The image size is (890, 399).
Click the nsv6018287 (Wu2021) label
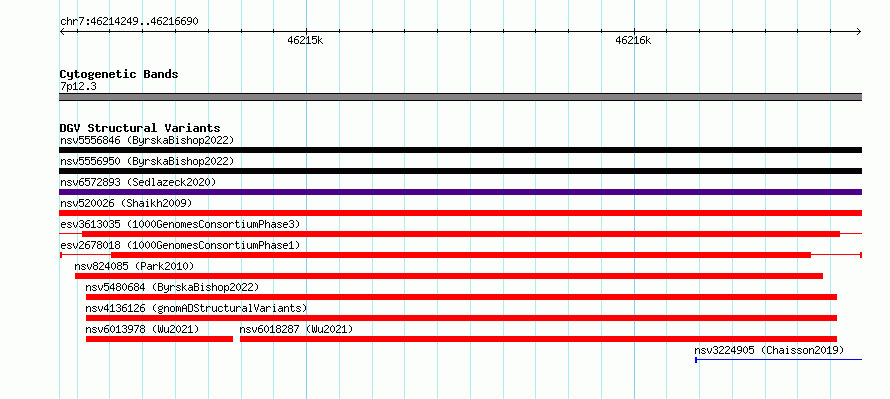[x=296, y=329]
